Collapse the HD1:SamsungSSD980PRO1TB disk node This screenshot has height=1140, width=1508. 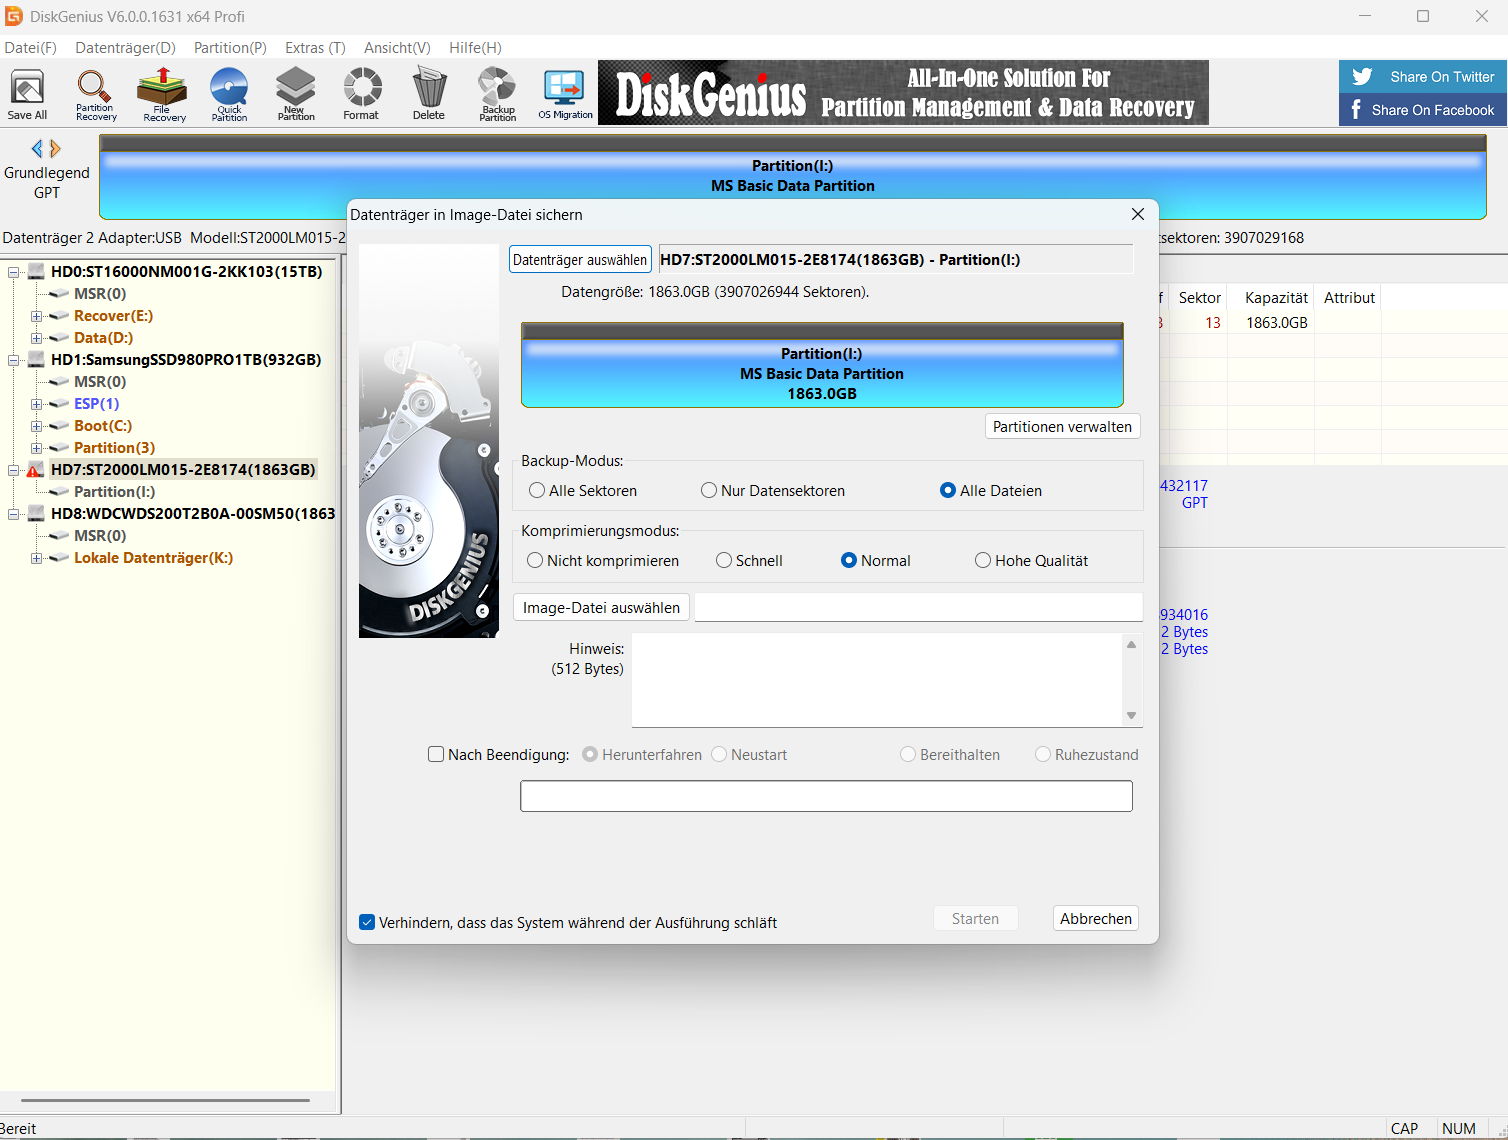(x=14, y=360)
